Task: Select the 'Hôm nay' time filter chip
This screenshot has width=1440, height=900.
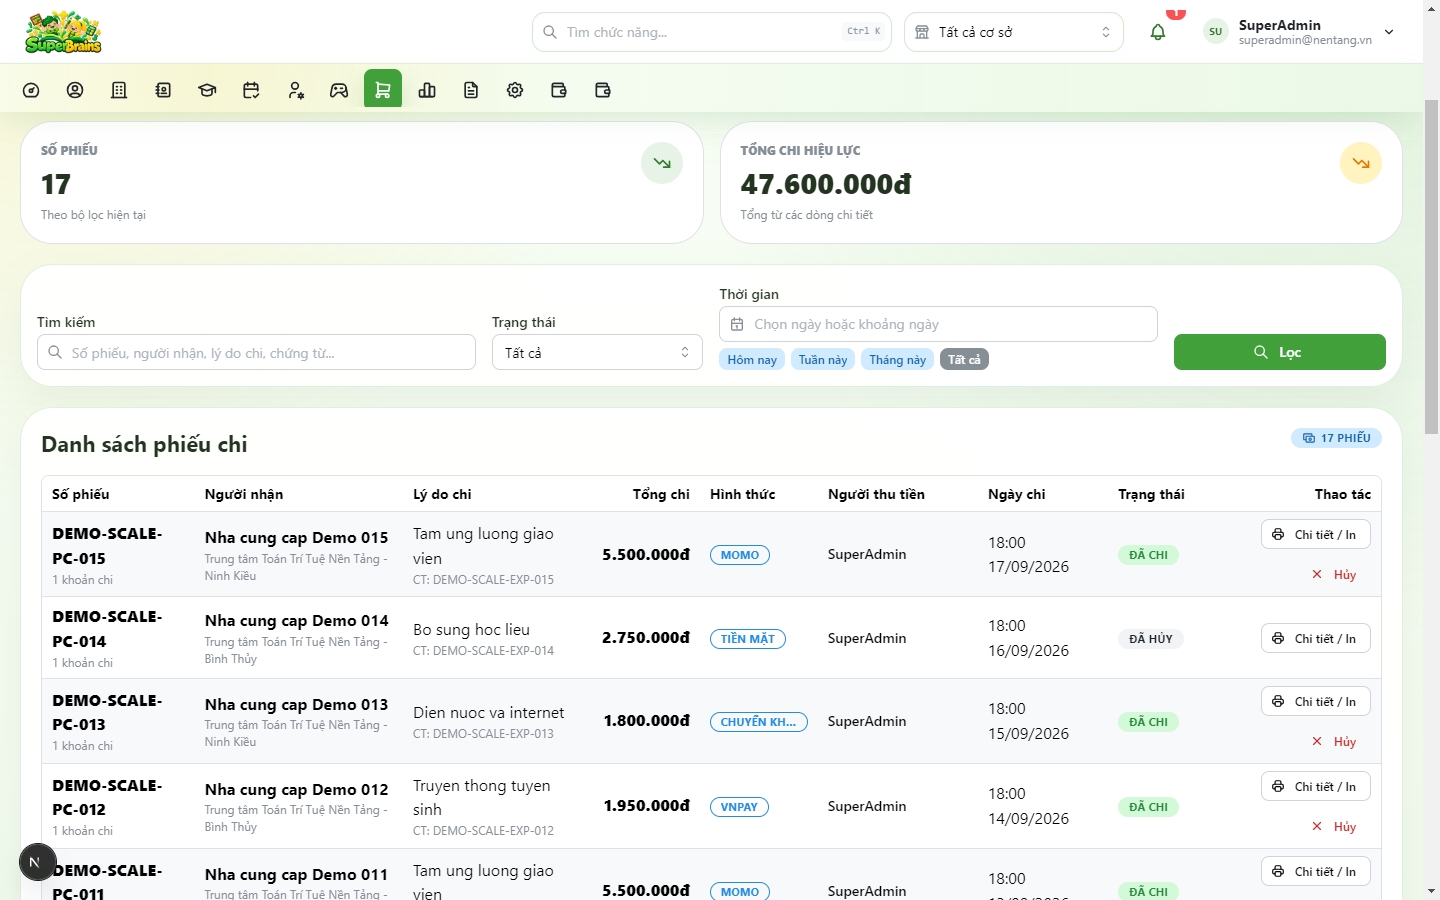Action: click(x=752, y=360)
